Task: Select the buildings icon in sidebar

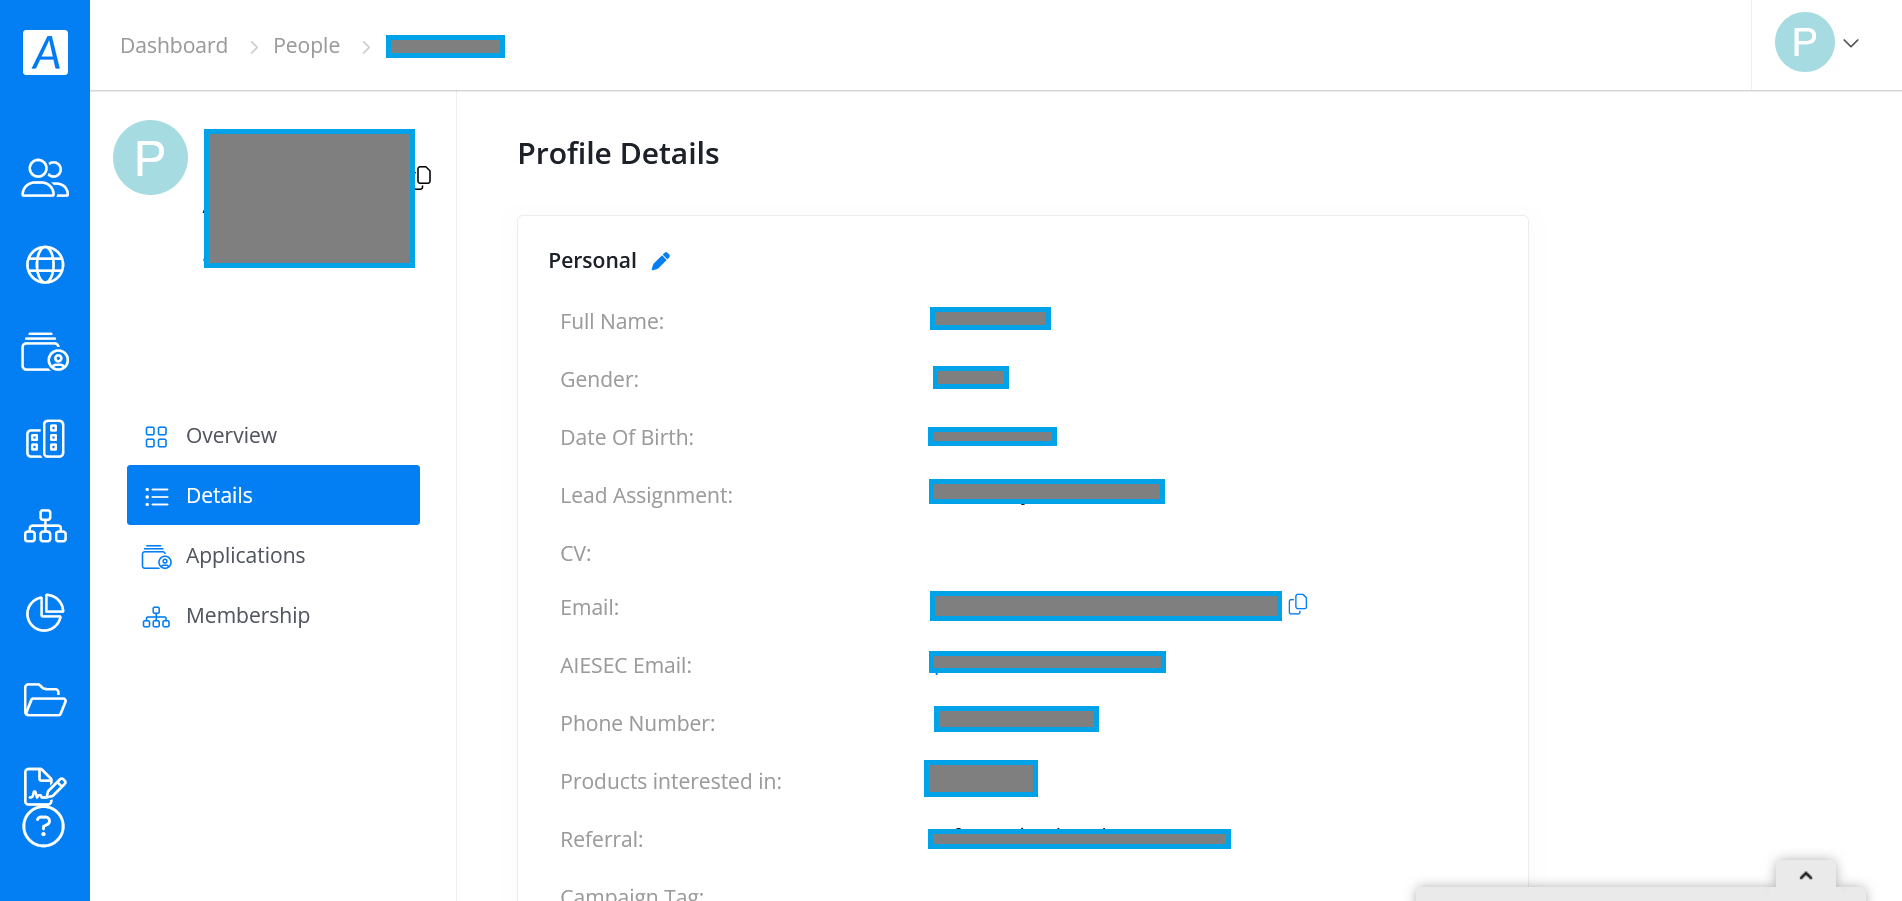Action: (45, 439)
